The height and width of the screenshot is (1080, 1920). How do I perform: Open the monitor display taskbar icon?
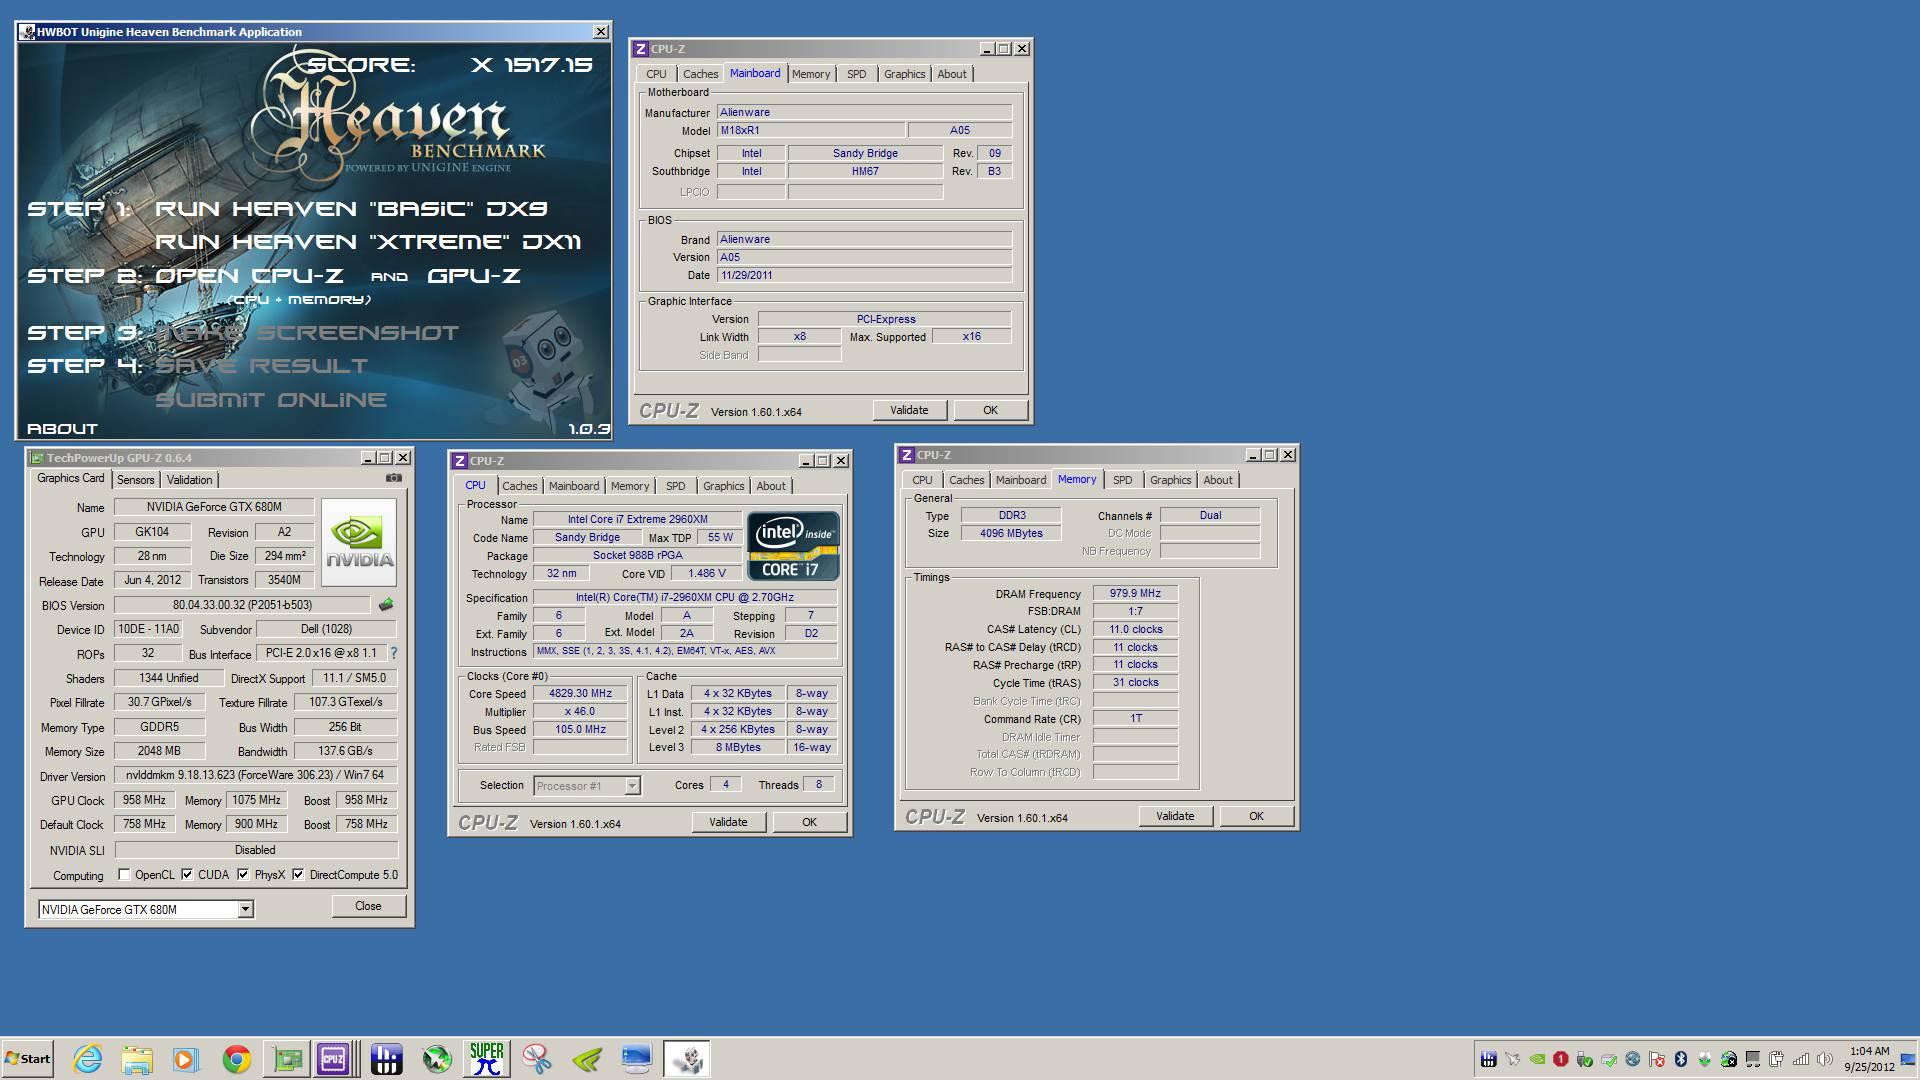[x=636, y=1058]
